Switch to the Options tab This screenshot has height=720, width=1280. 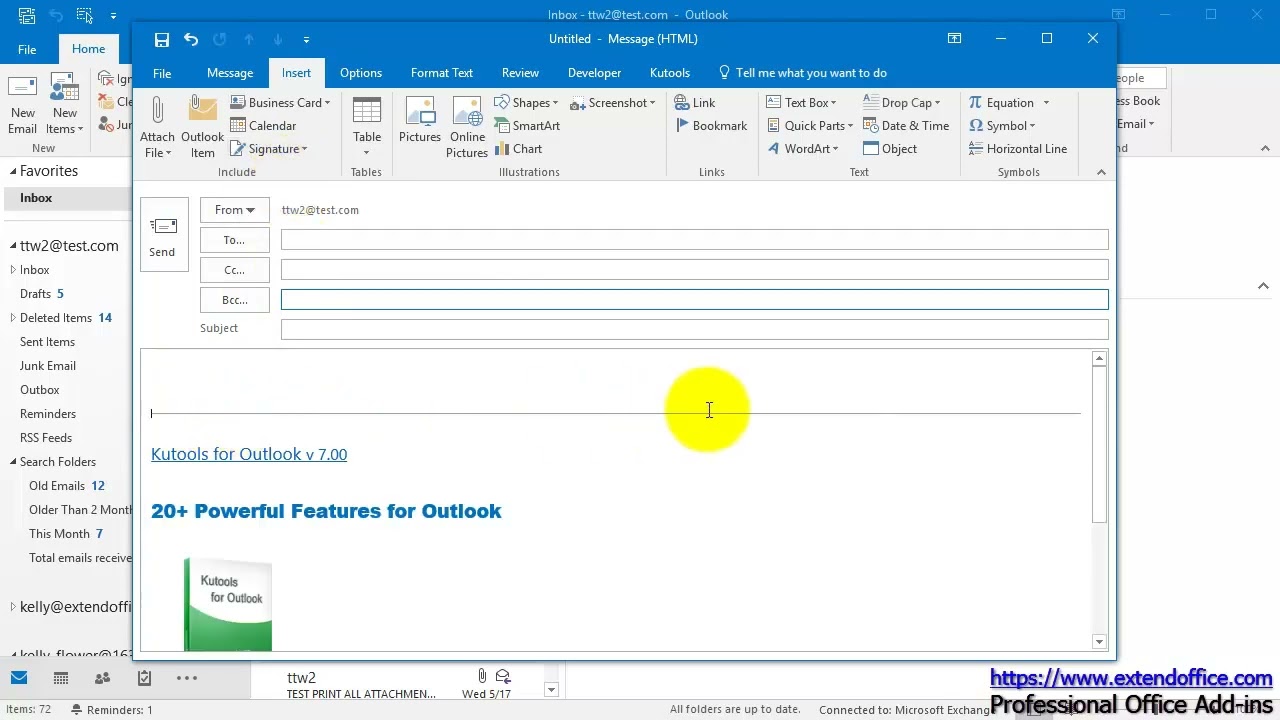pos(361,73)
